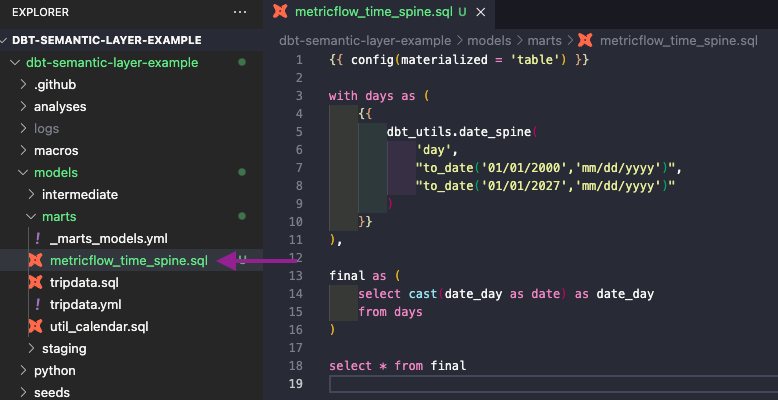The height and width of the screenshot is (400, 778).
Task: Click YAML icon beside _marts_models.yml
Action: tap(37, 239)
